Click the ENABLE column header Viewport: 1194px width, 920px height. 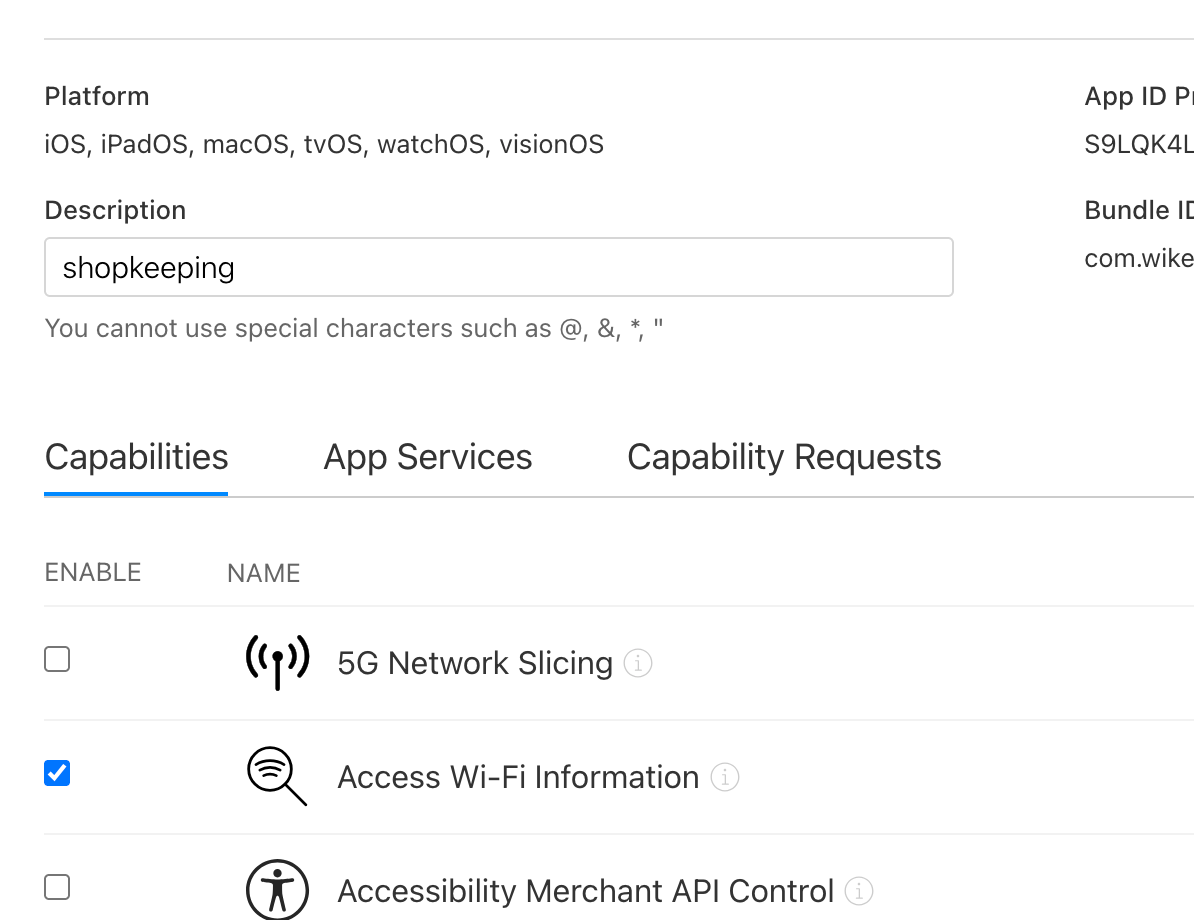point(93,572)
